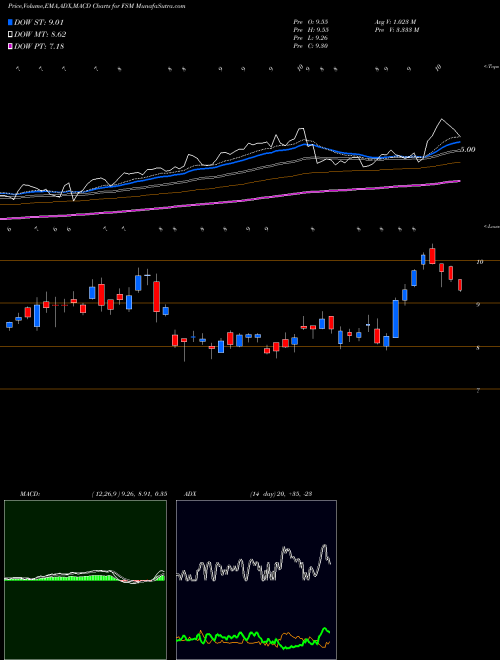Viewport: 500px width, 660px height.
Task: Click the 5.00 label on EMA chart
Action: point(468,149)
